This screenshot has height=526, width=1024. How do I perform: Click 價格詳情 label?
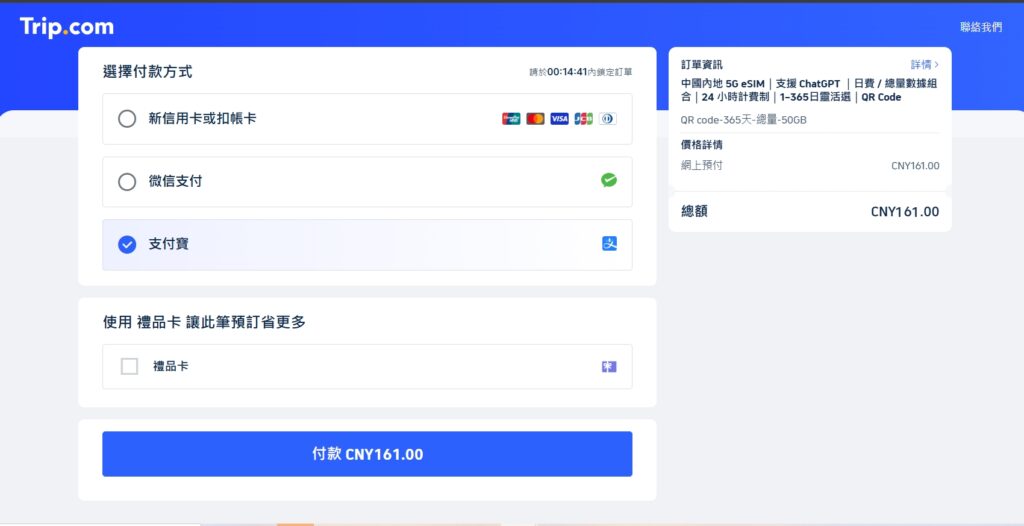pyautogui.click(x=701, y=144)
